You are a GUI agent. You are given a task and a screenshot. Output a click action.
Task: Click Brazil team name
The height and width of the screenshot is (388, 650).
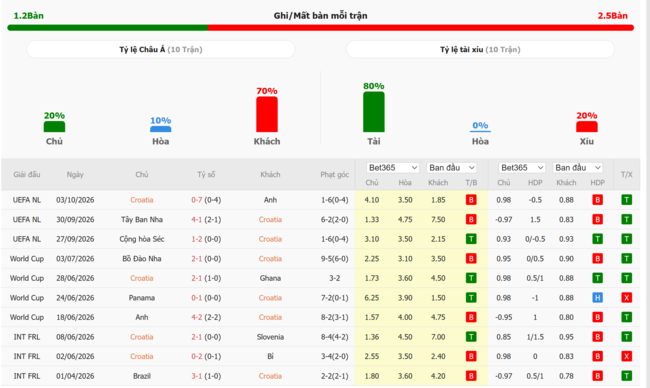(142, 376)
